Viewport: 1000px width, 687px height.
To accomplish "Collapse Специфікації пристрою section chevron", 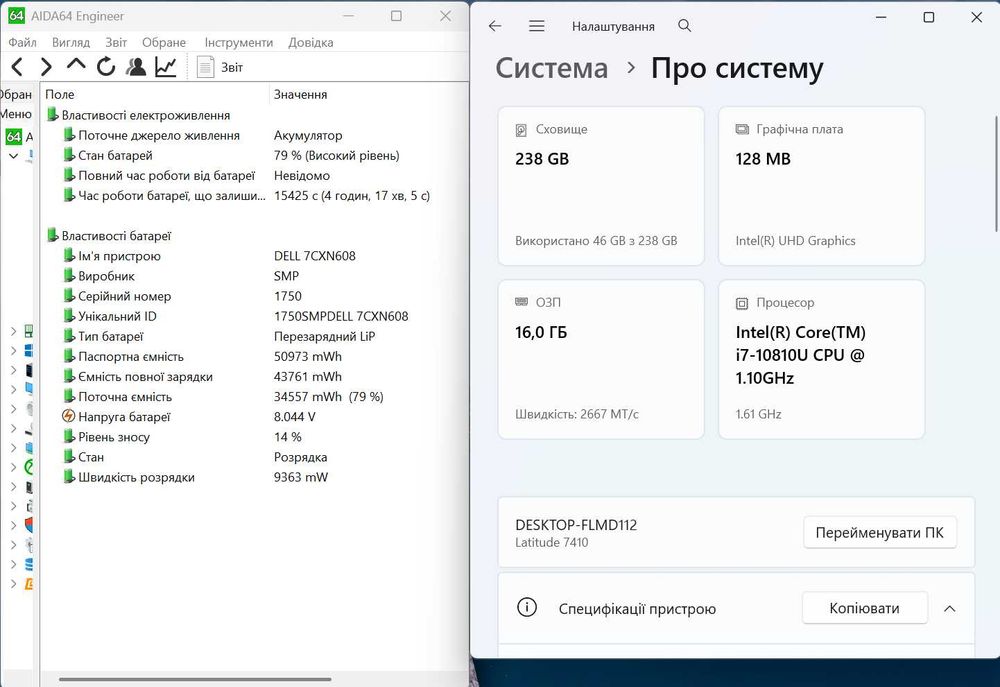I will (x=950, y=609).
